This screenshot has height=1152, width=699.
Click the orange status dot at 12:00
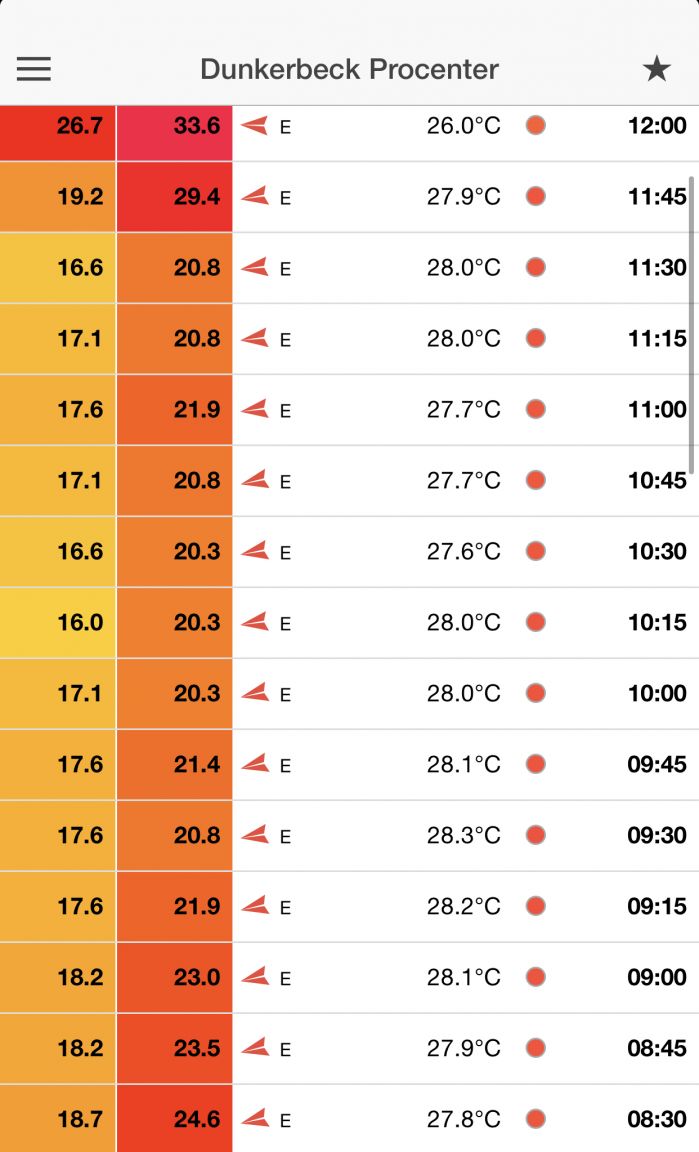(x=536, y=126)
